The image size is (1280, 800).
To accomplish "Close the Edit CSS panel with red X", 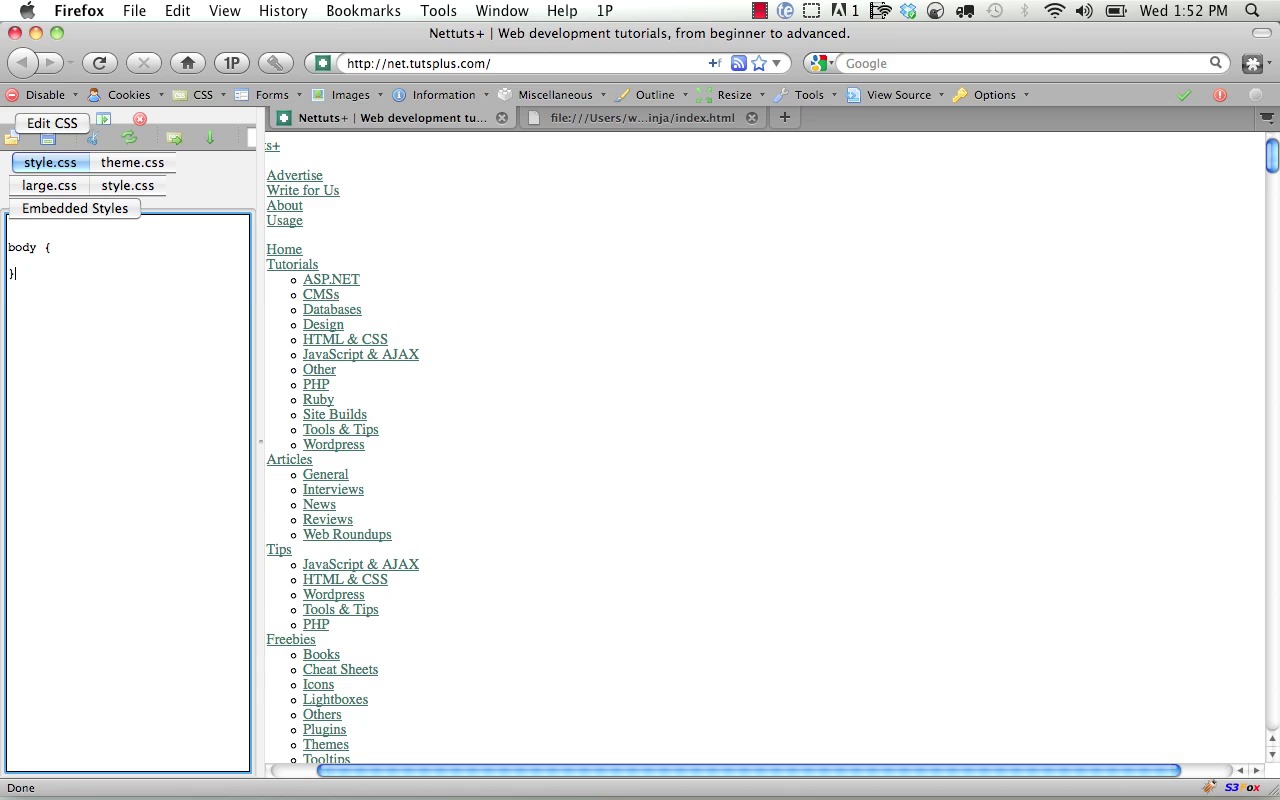I will [140, 119].
